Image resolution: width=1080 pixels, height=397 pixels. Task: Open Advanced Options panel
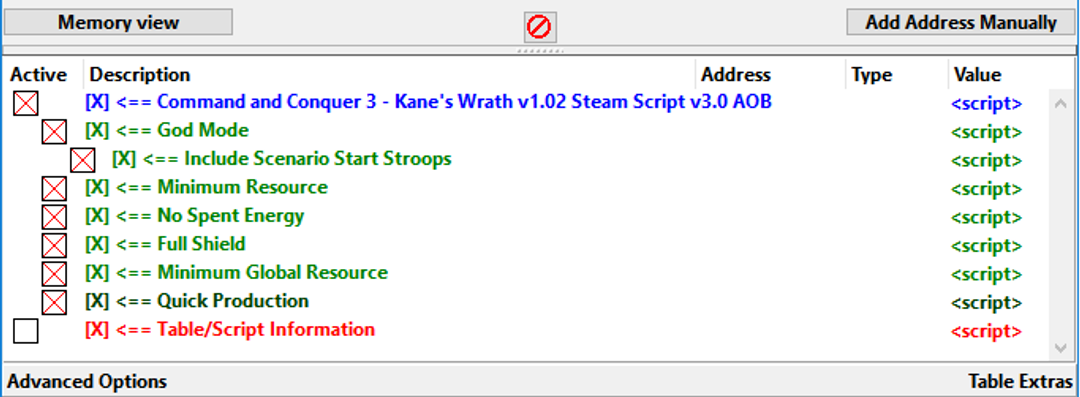(87, 381)
